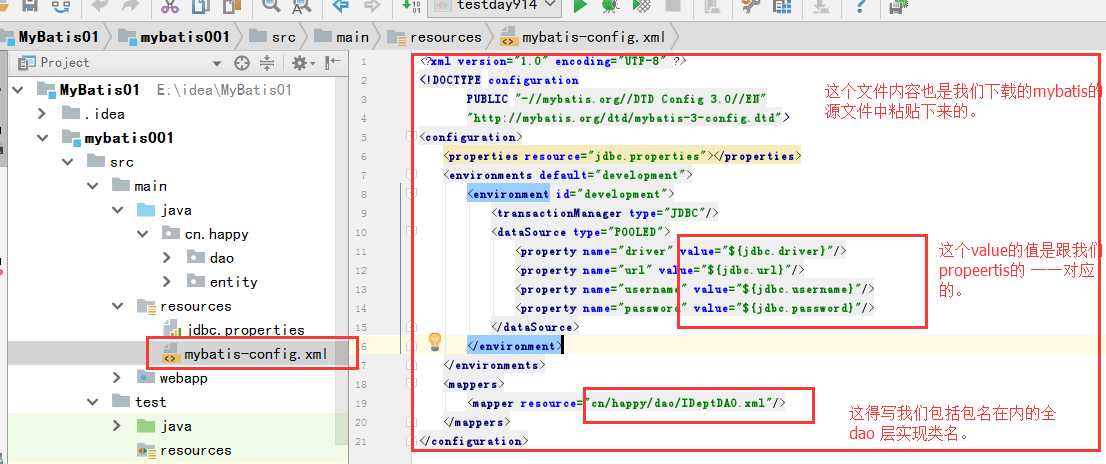Collapse the cn.happy package arrow
Viewport: 1106px width, 464px height.
point(142,234)
